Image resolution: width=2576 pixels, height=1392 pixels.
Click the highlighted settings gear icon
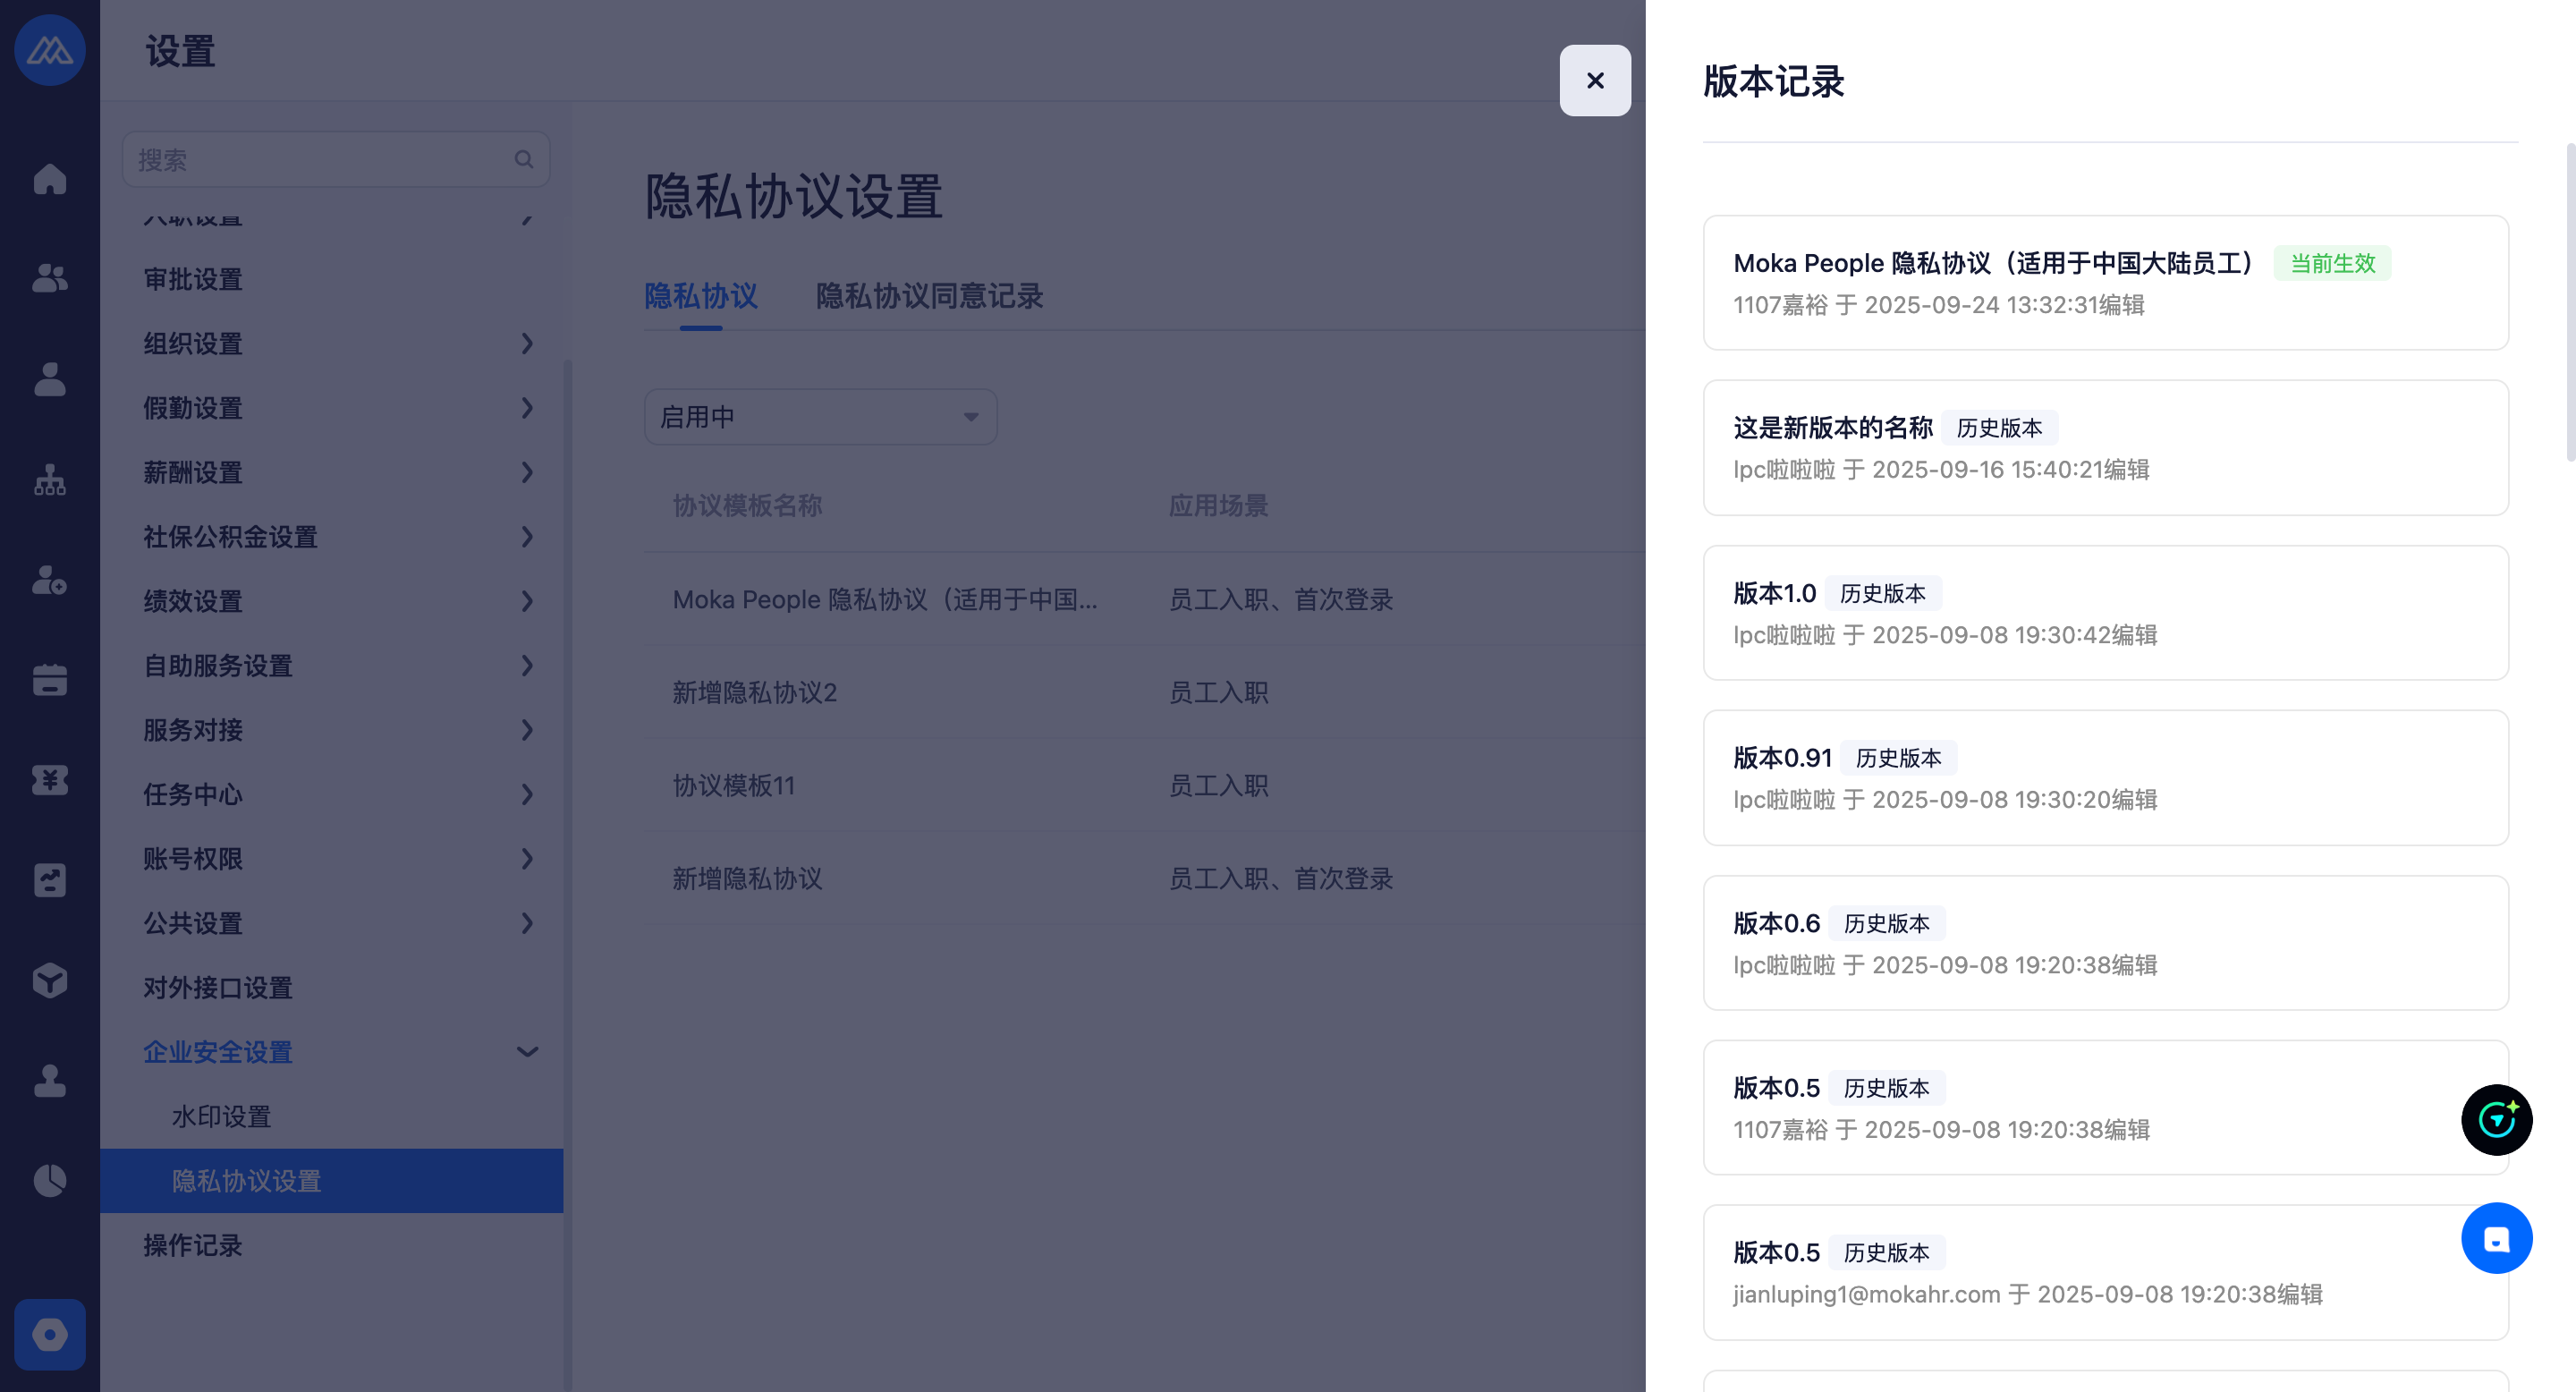(x=50, y=1334)
